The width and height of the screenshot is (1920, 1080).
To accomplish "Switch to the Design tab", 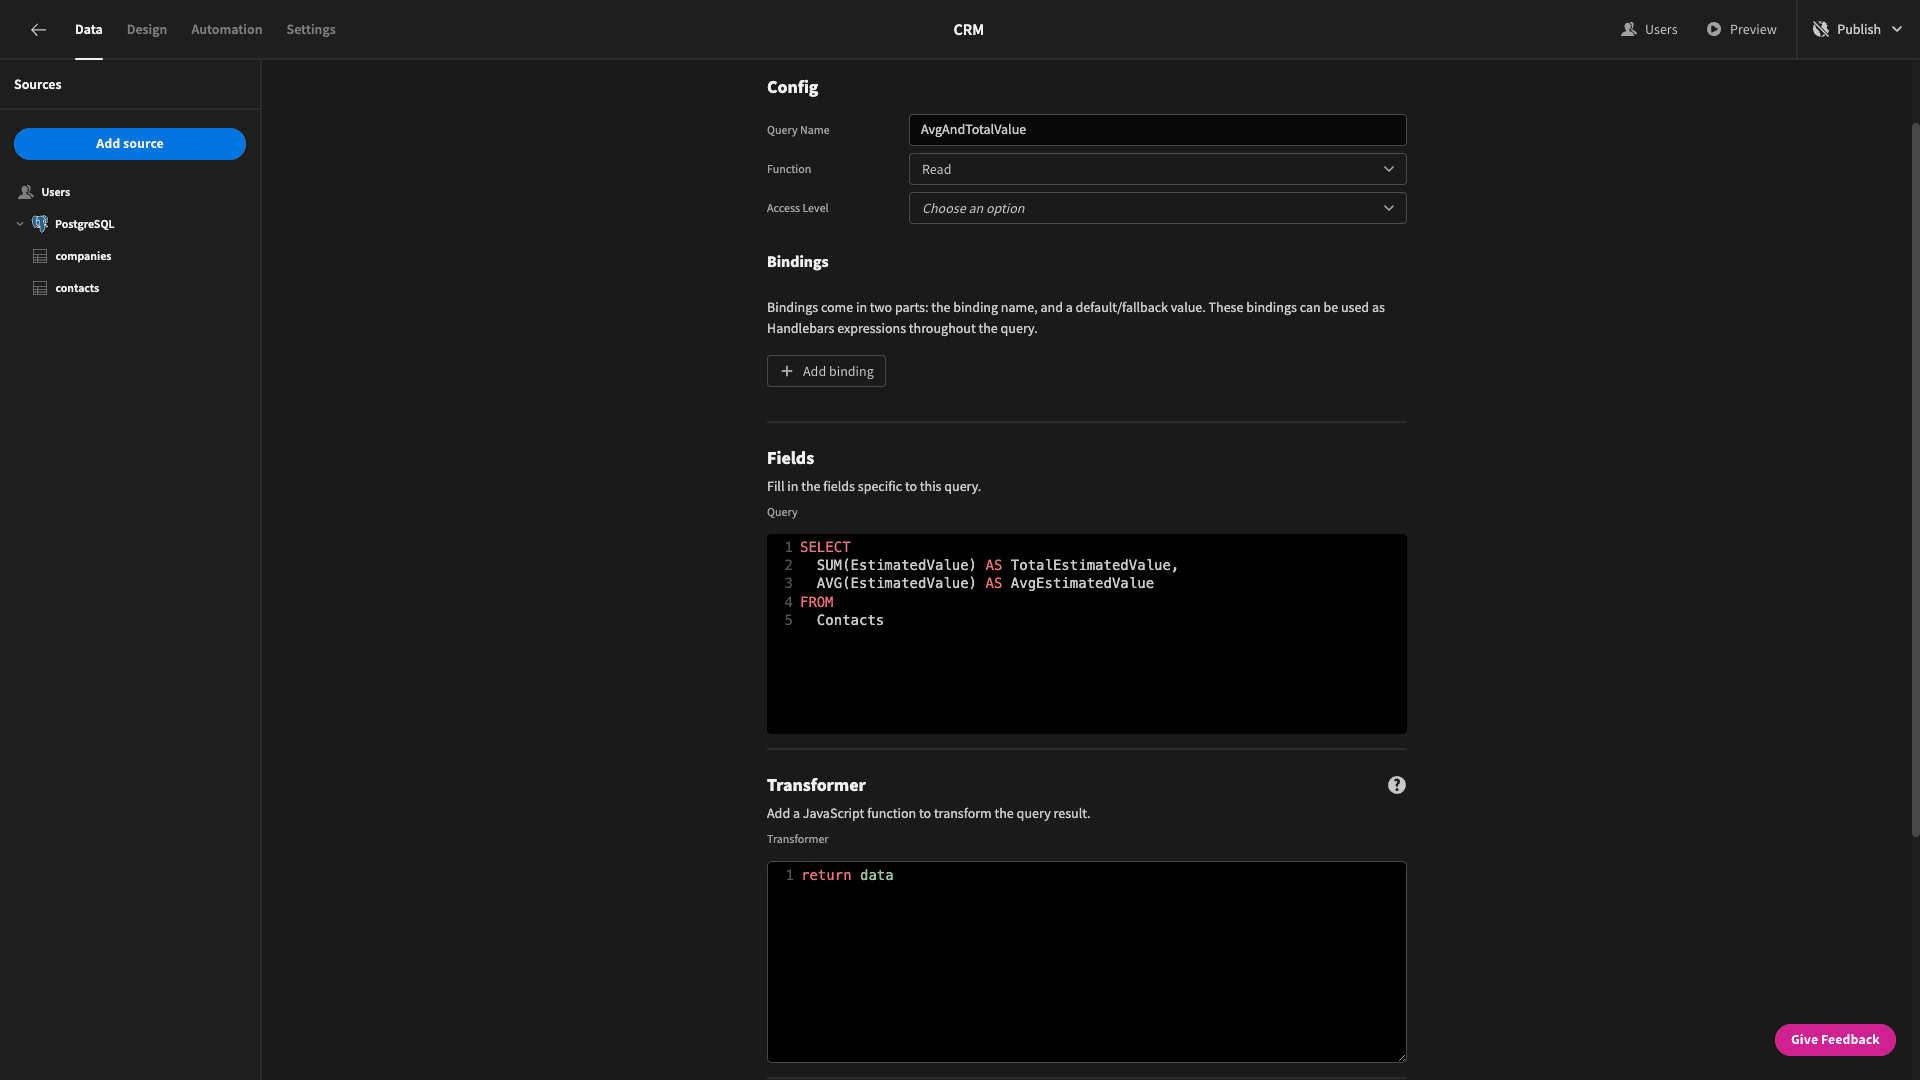I will pyautogui.click(x=147, y=29).
